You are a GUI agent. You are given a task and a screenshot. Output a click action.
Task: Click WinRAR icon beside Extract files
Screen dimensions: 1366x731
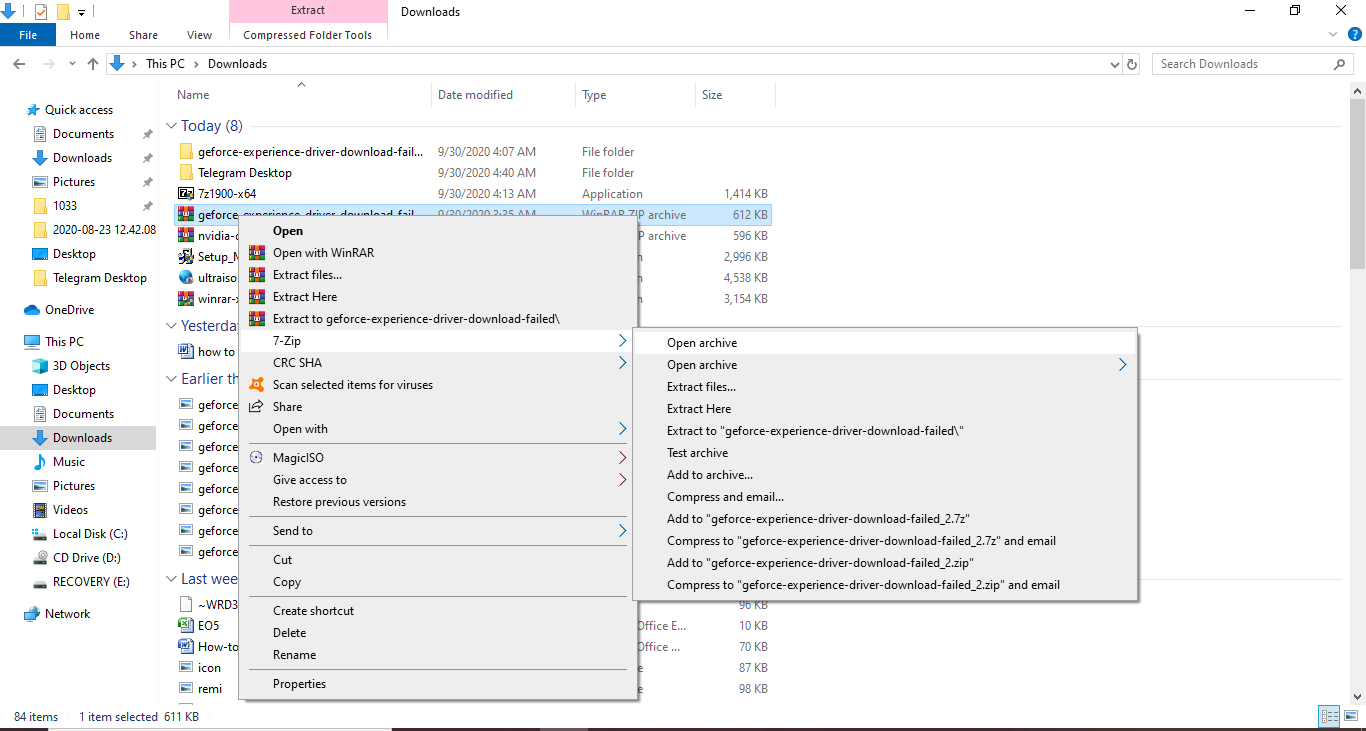tap(257, 275)
